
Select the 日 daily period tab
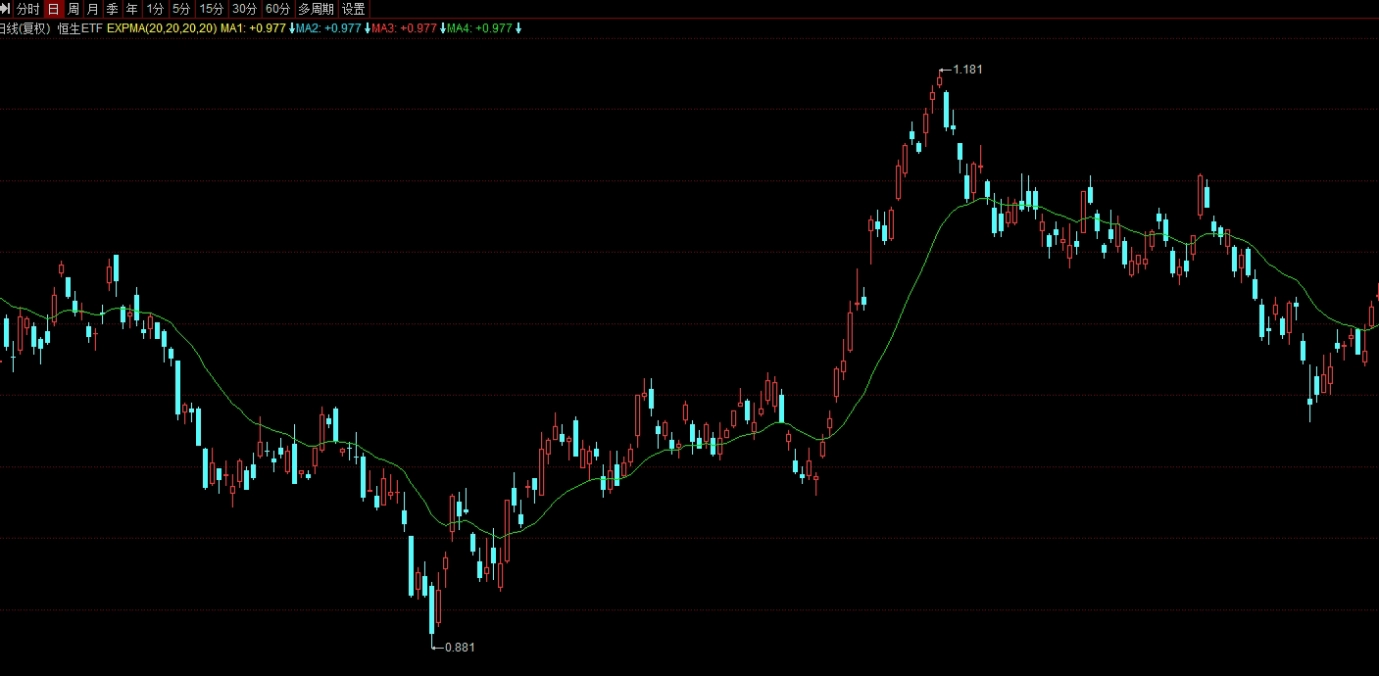click(x=53, y=9)
